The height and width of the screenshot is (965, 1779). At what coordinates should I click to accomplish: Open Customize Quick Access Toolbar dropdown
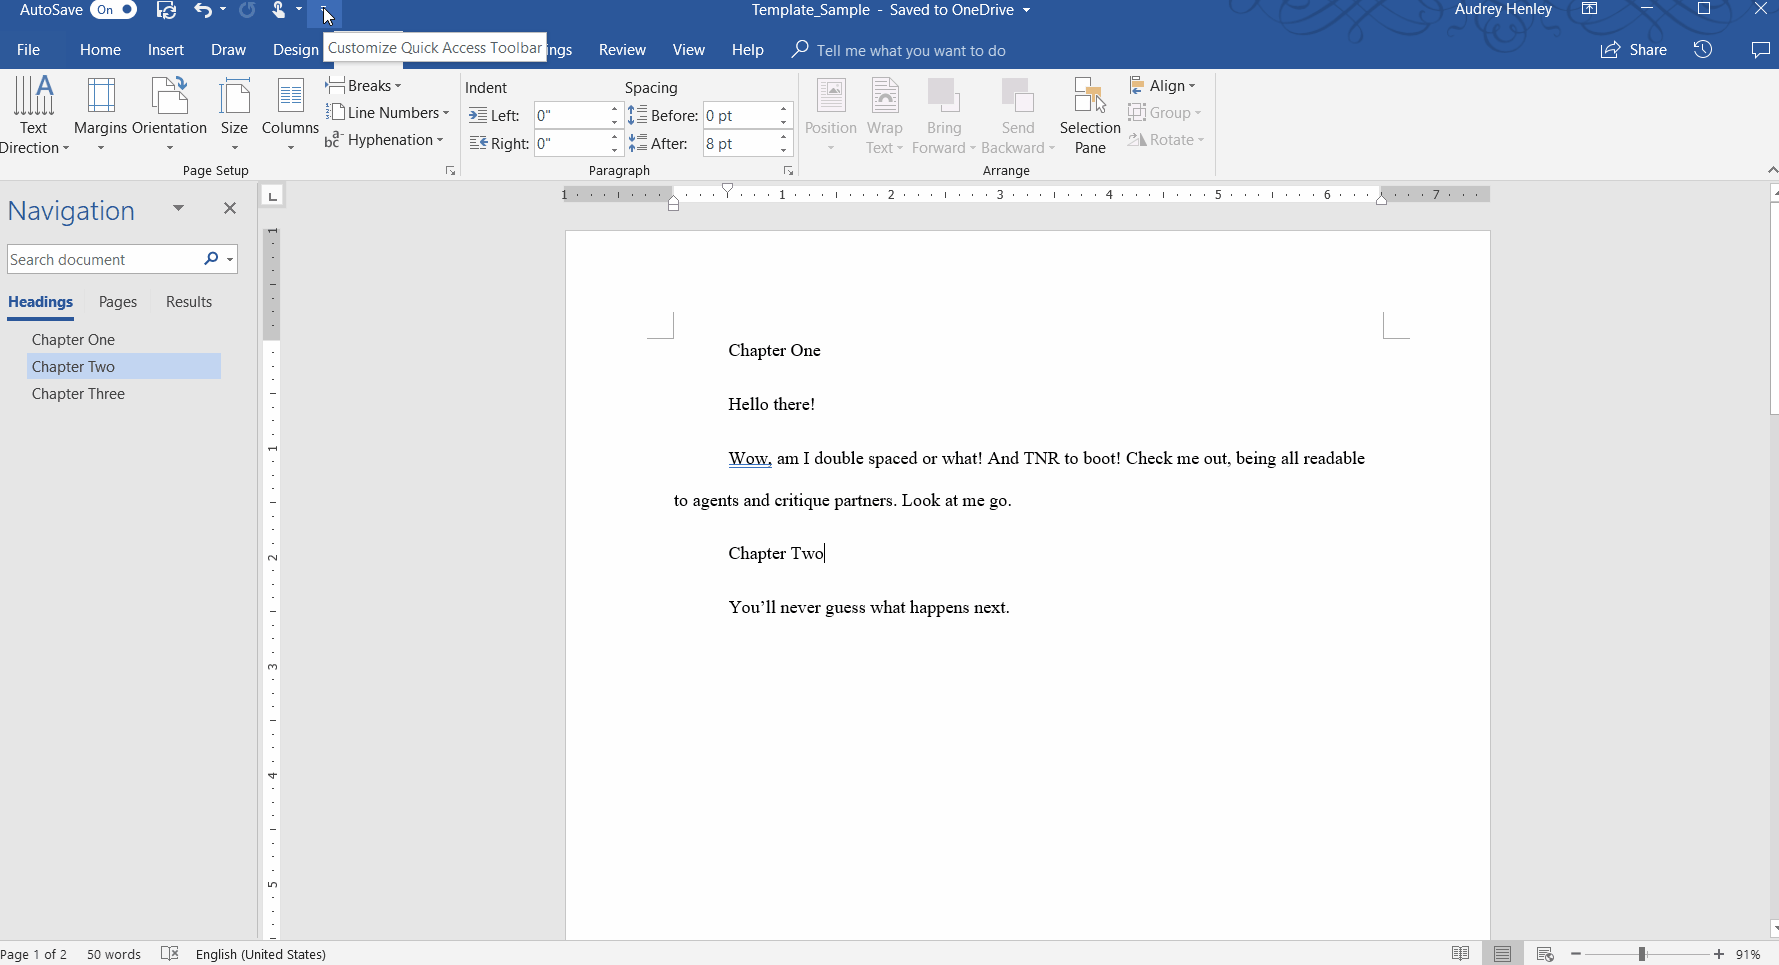(x=324, y=10)
